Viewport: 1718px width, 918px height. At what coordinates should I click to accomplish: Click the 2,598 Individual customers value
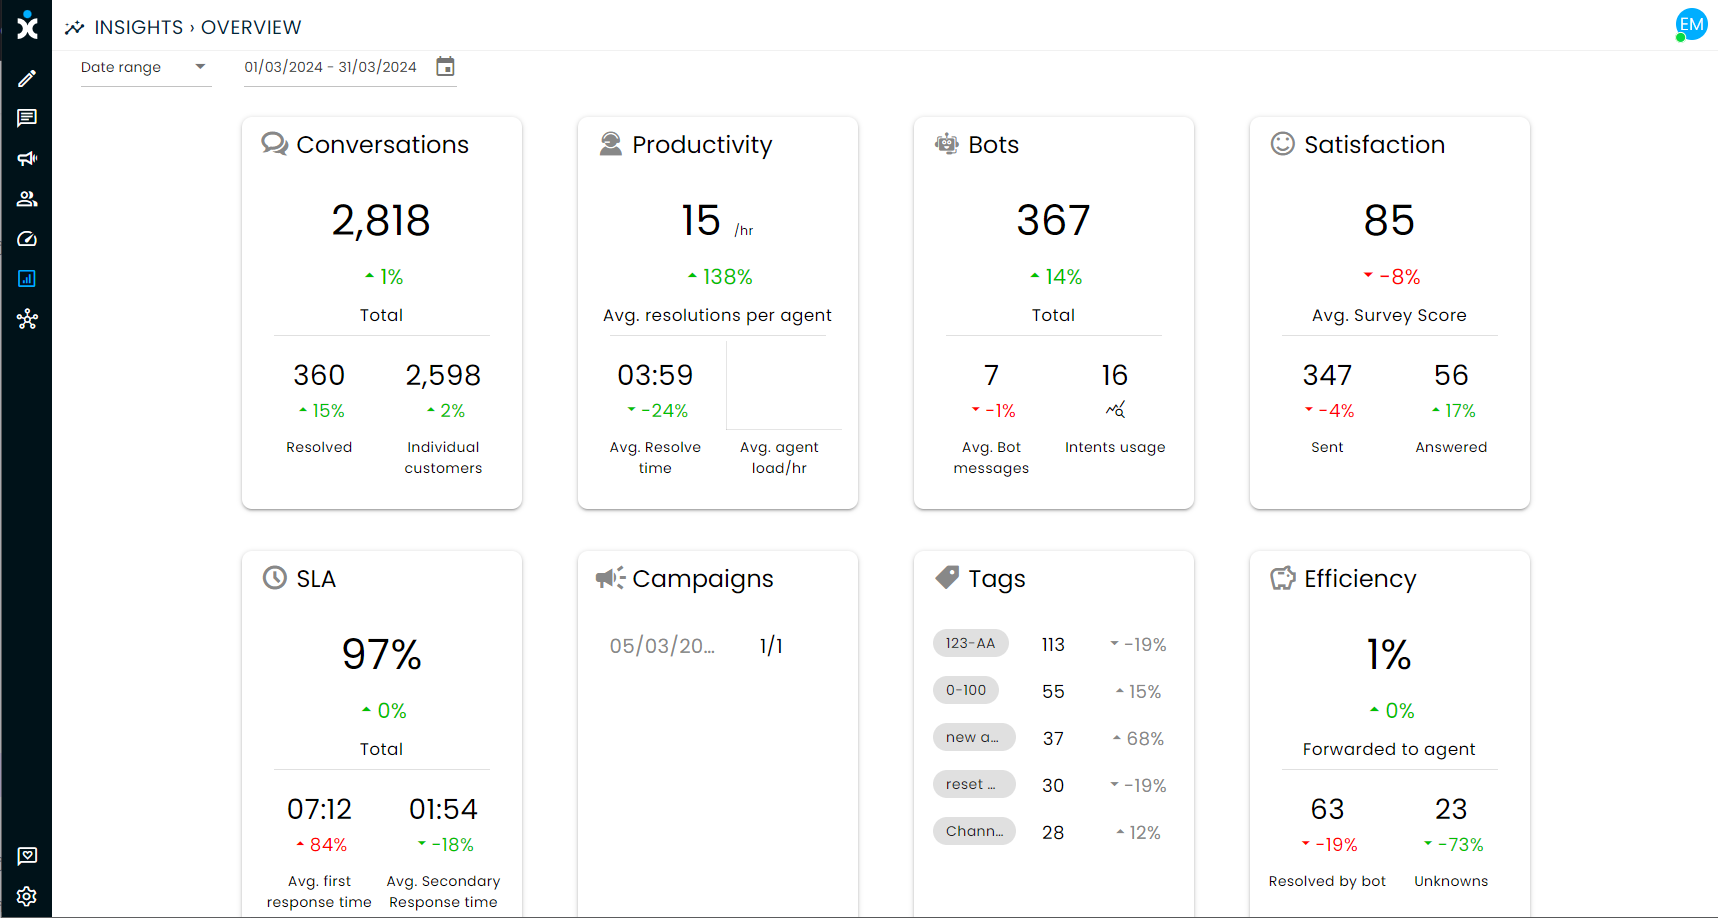[443, 375]
